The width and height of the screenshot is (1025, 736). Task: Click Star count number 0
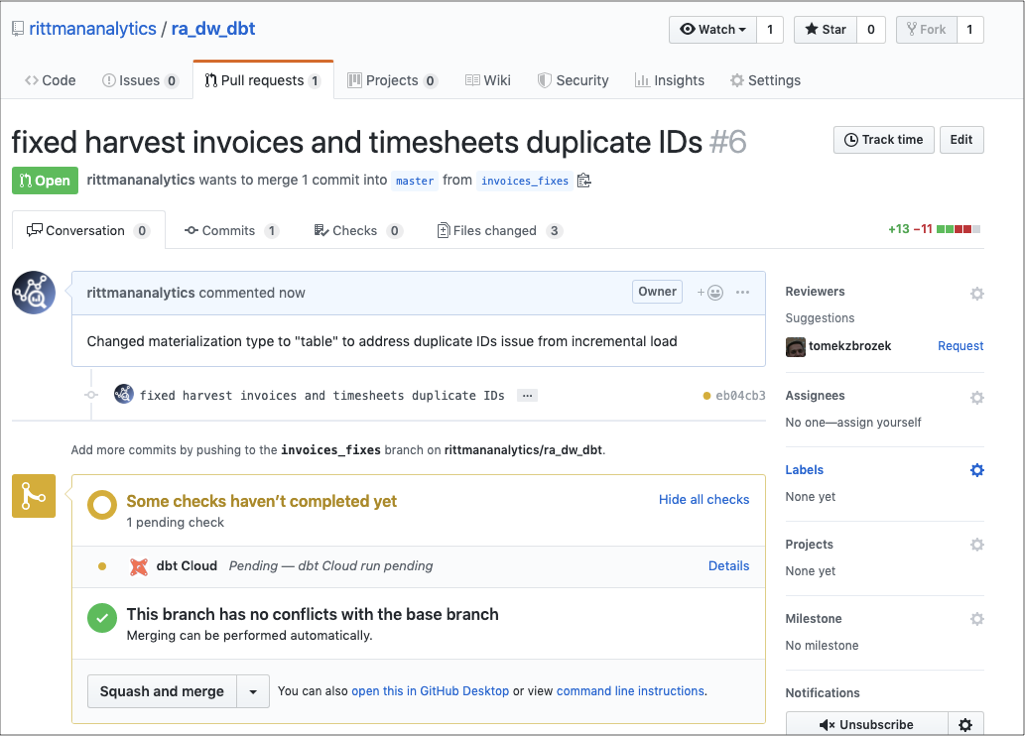pyautogui.click(x=871, y=29)
